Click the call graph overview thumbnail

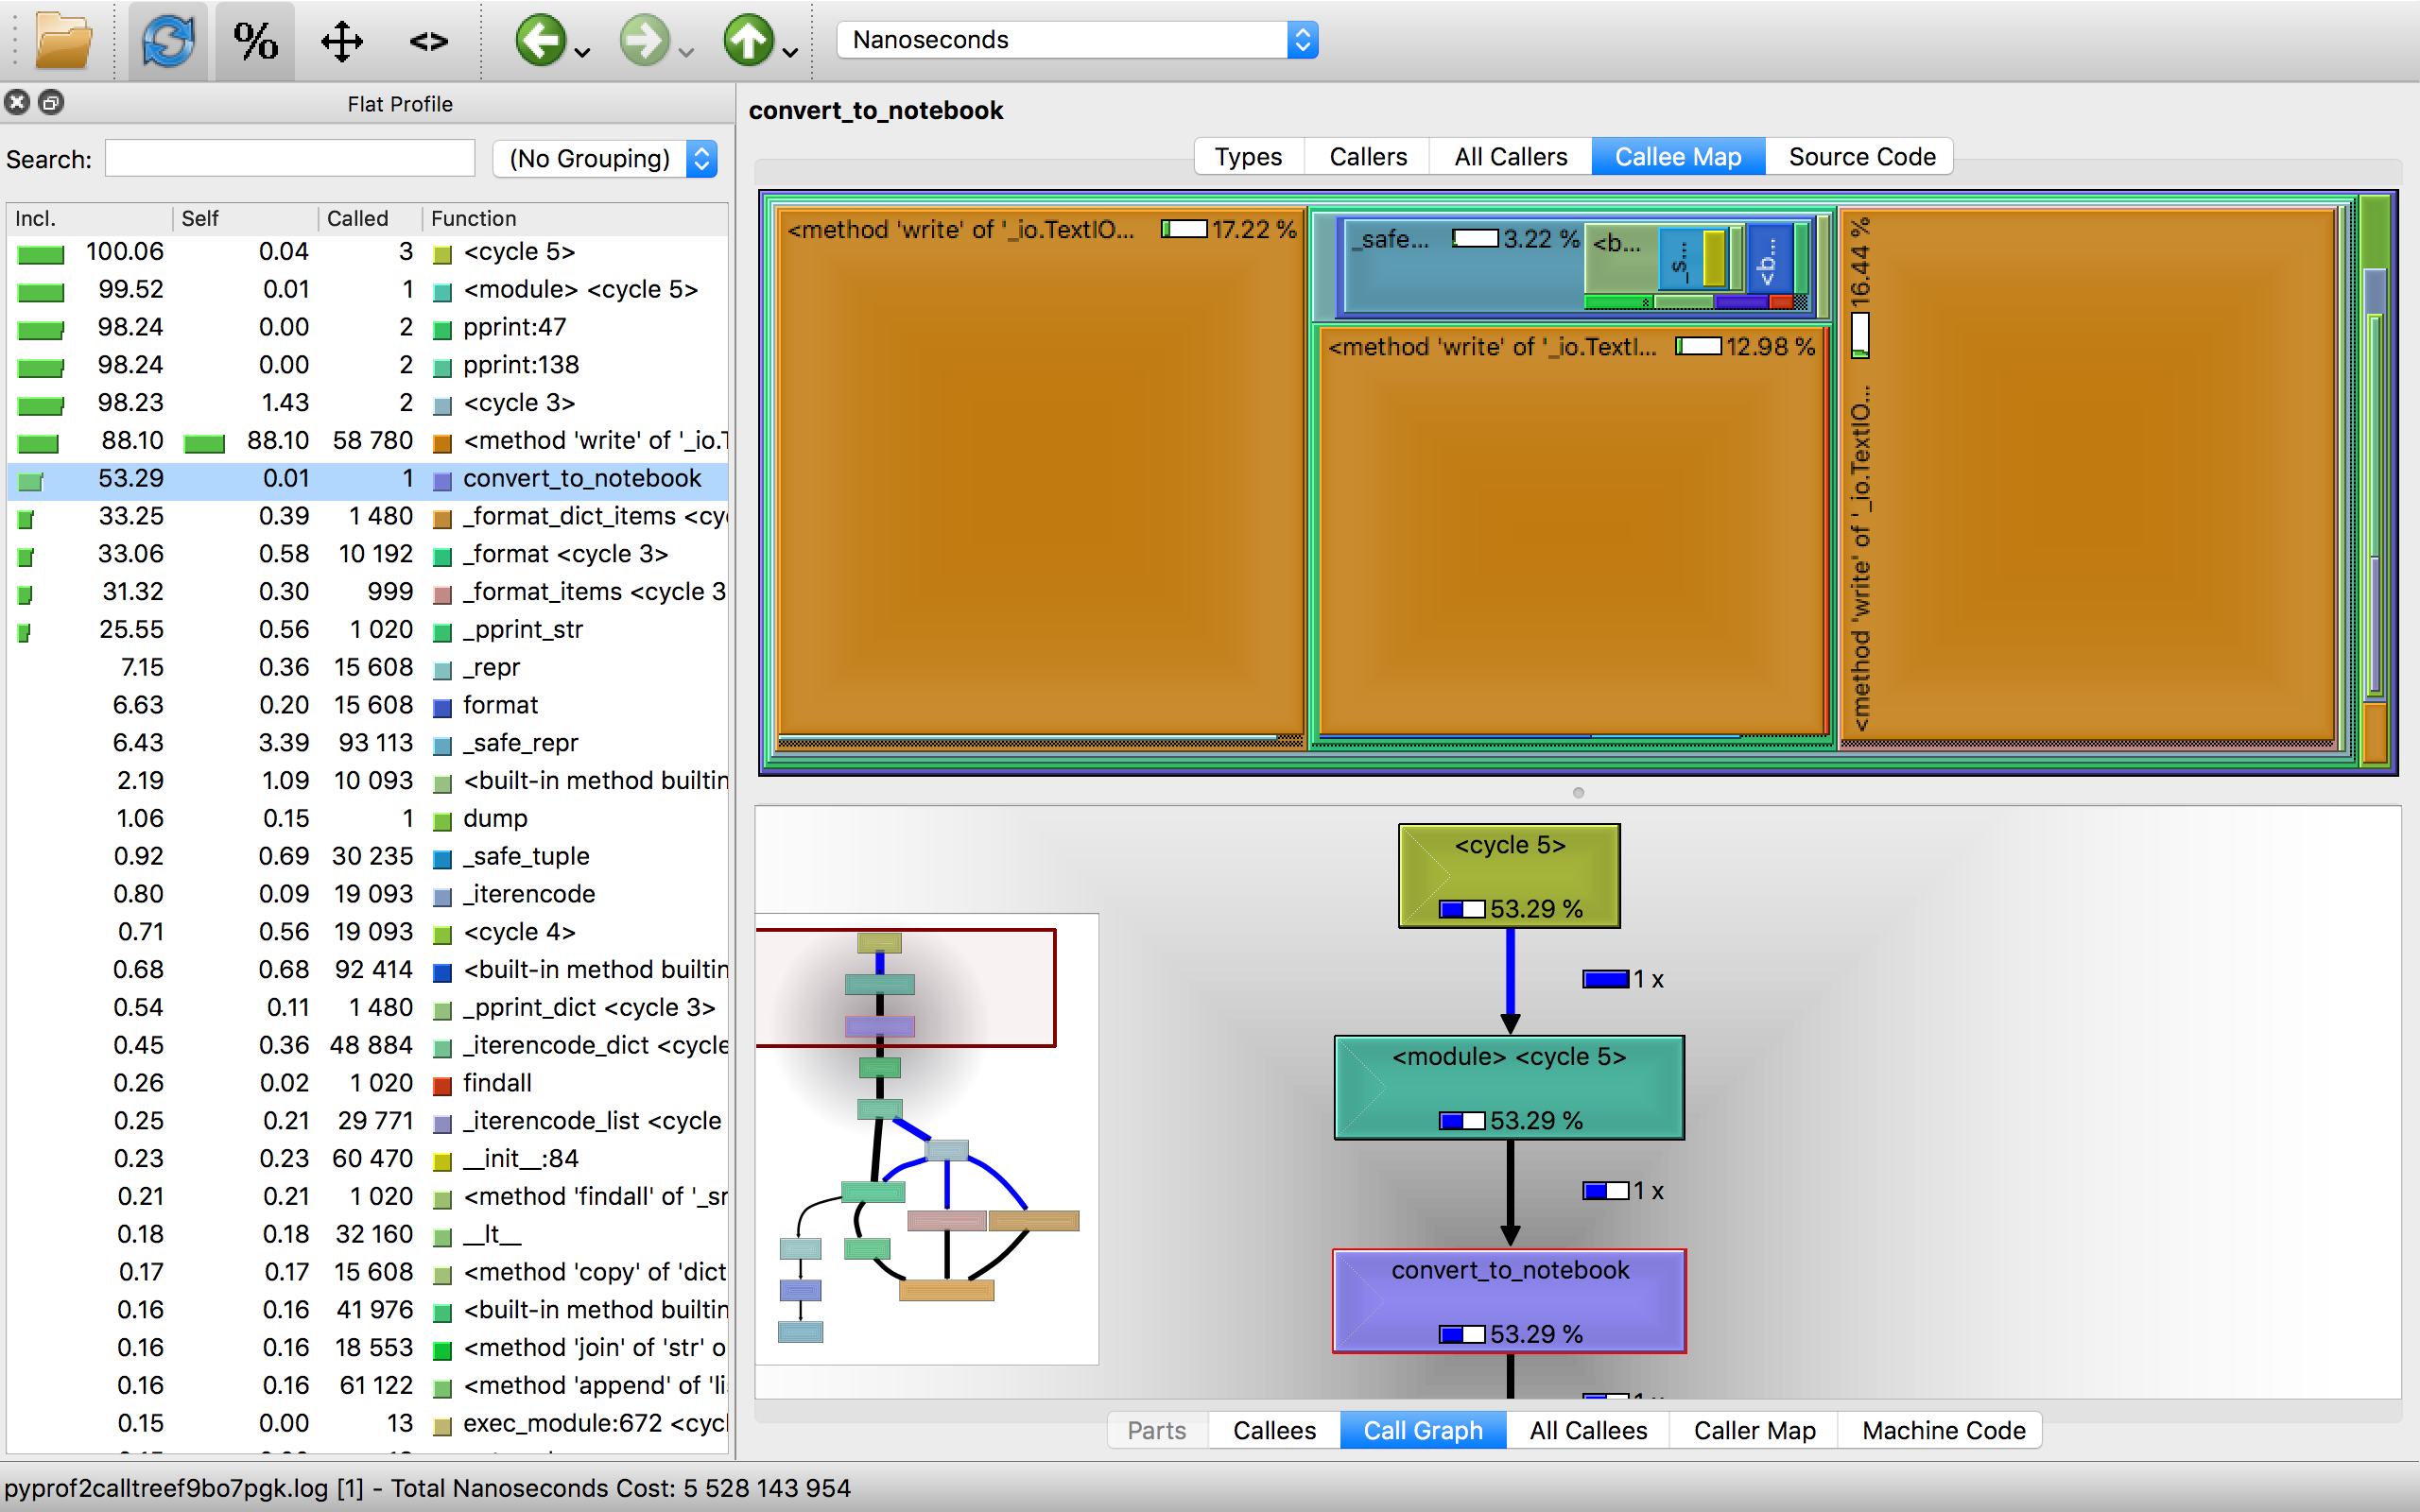(x=926, y=1139)
